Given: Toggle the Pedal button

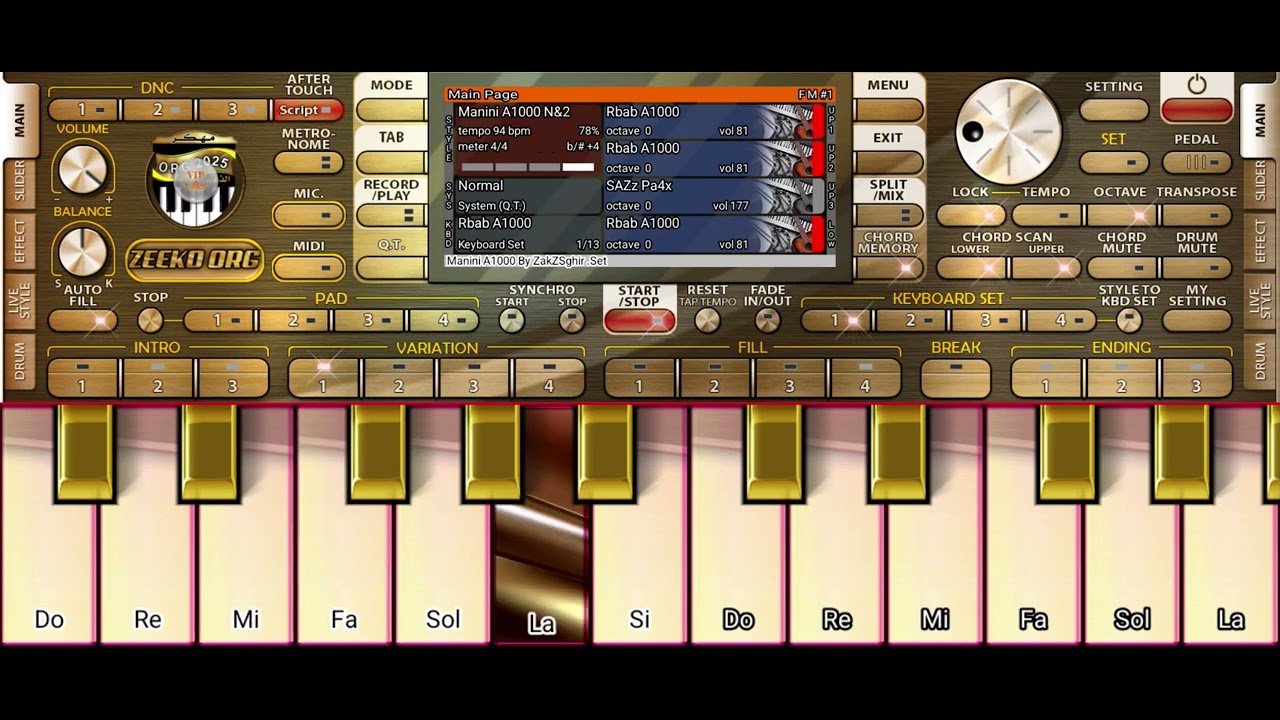Looking at the screenshot, I should pos(1197,162).
